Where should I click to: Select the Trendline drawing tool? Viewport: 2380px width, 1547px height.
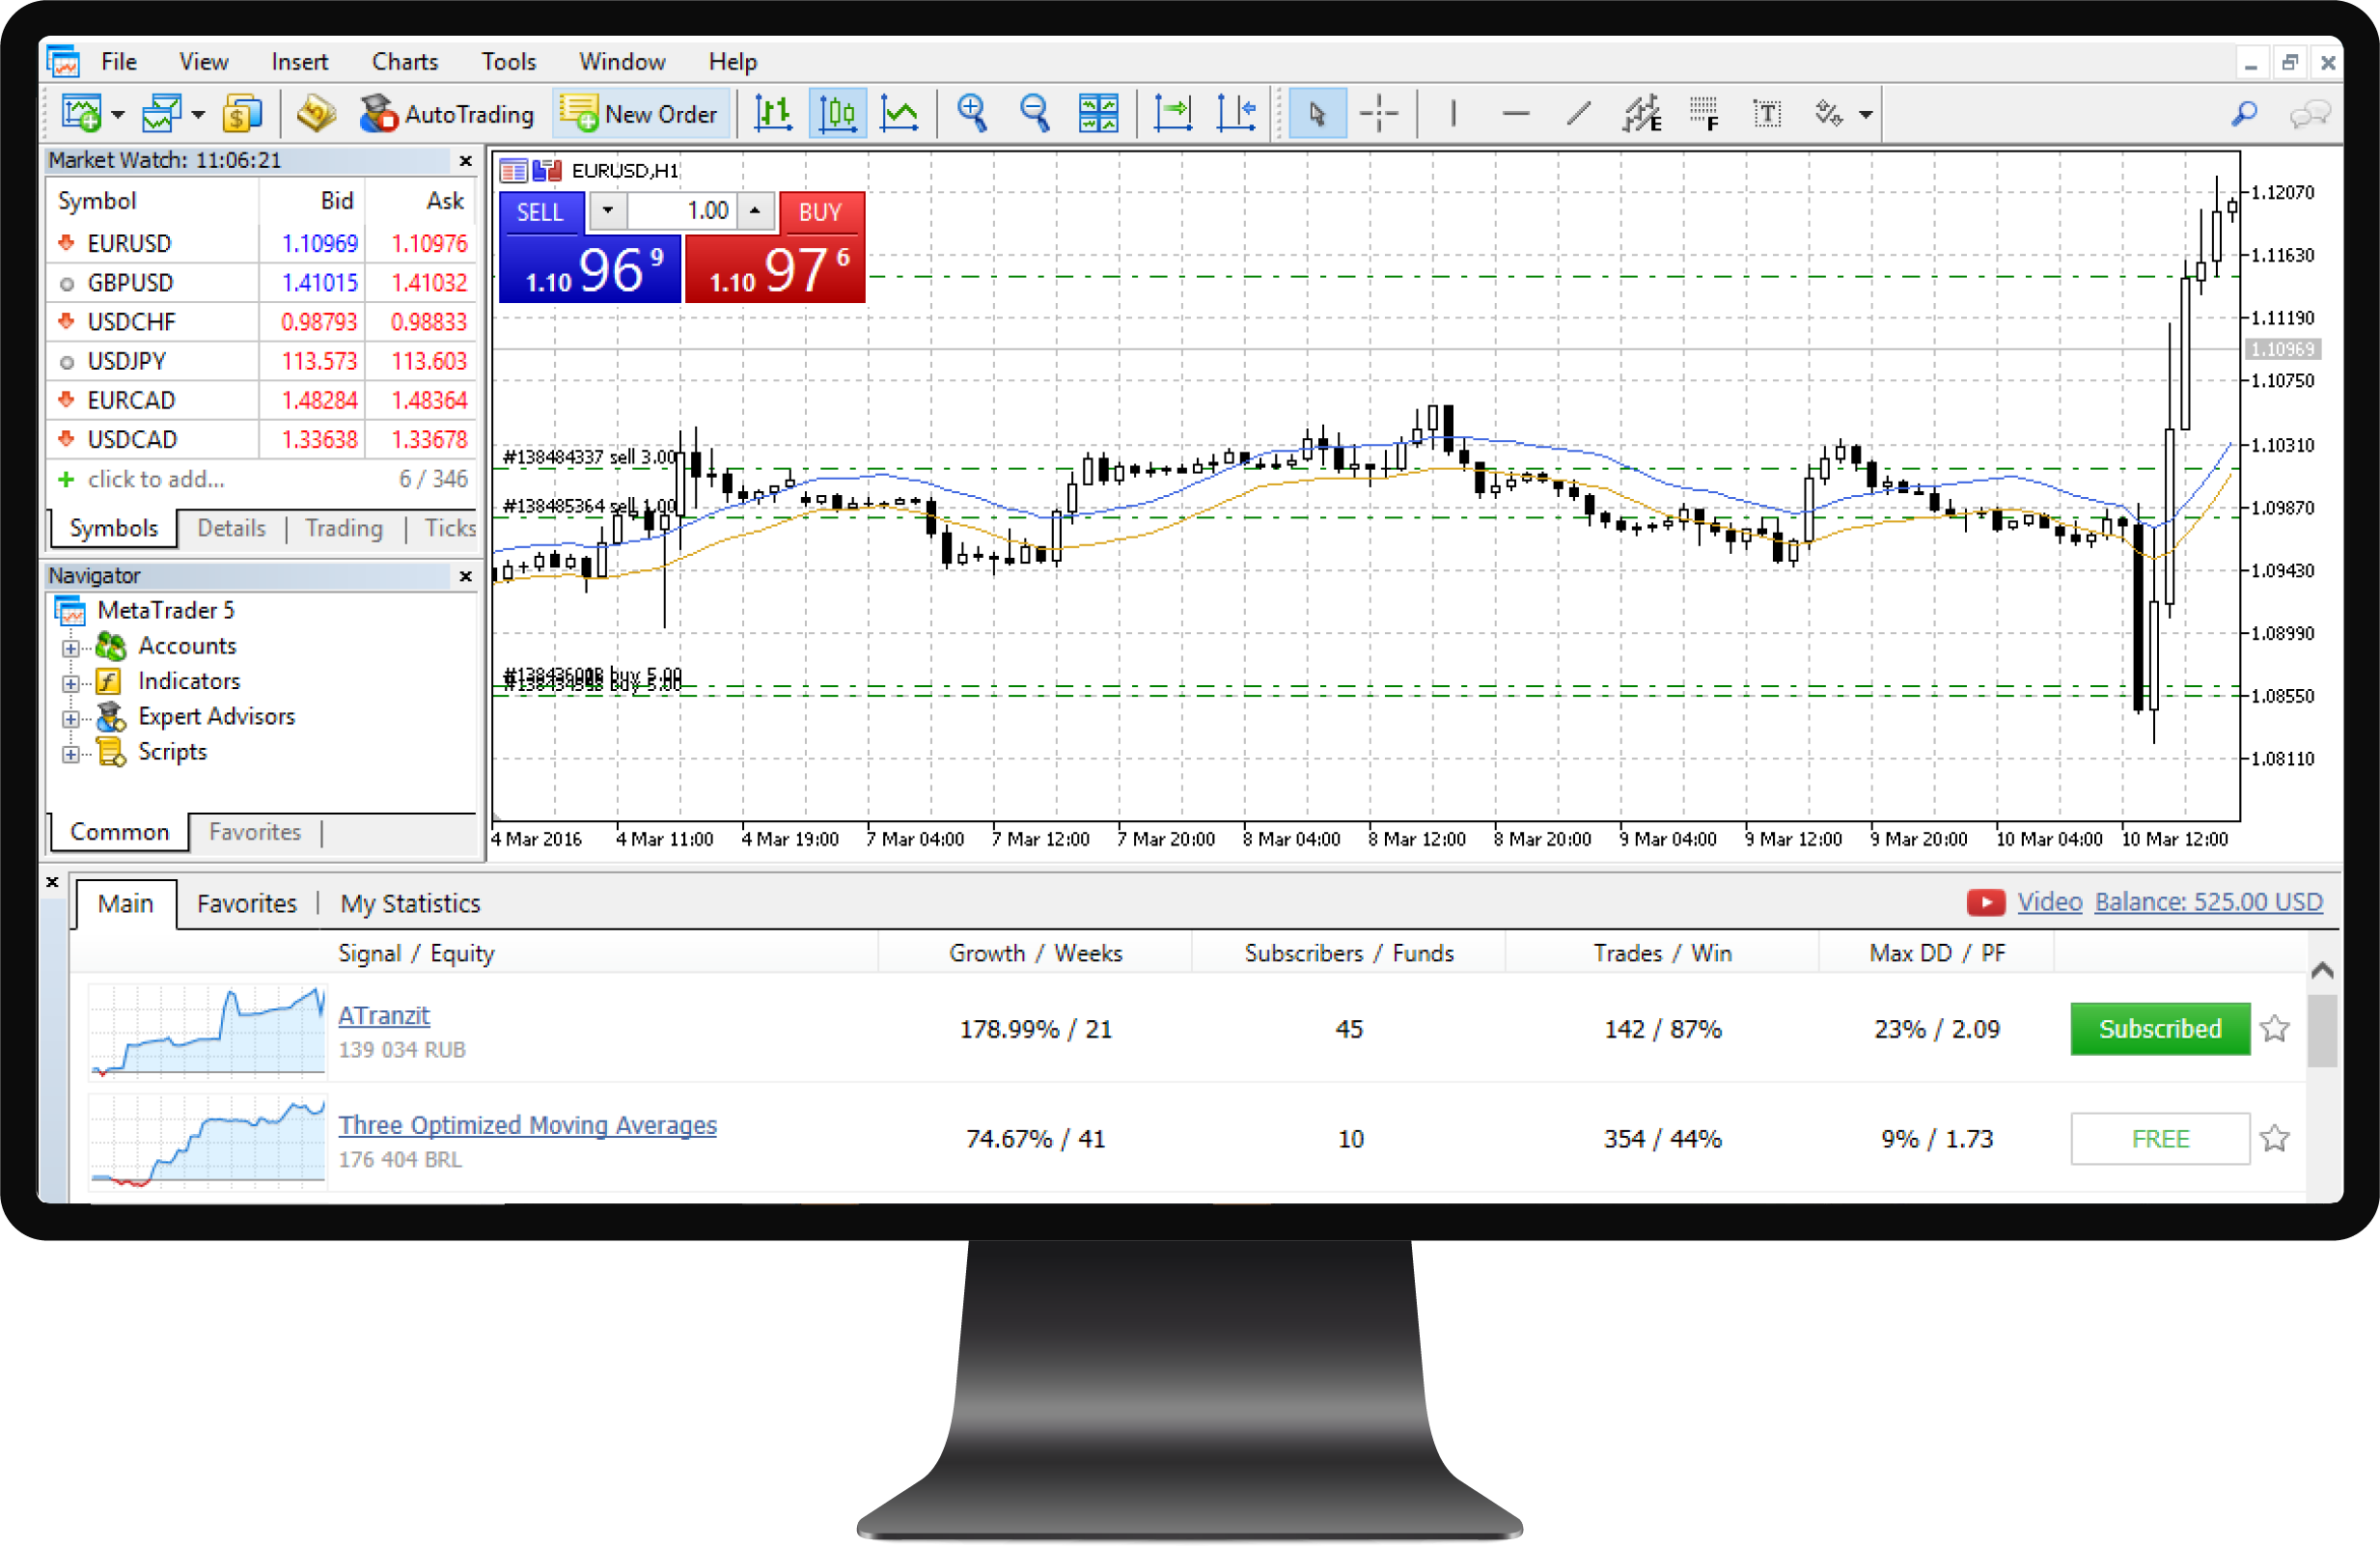[1578, 114]
